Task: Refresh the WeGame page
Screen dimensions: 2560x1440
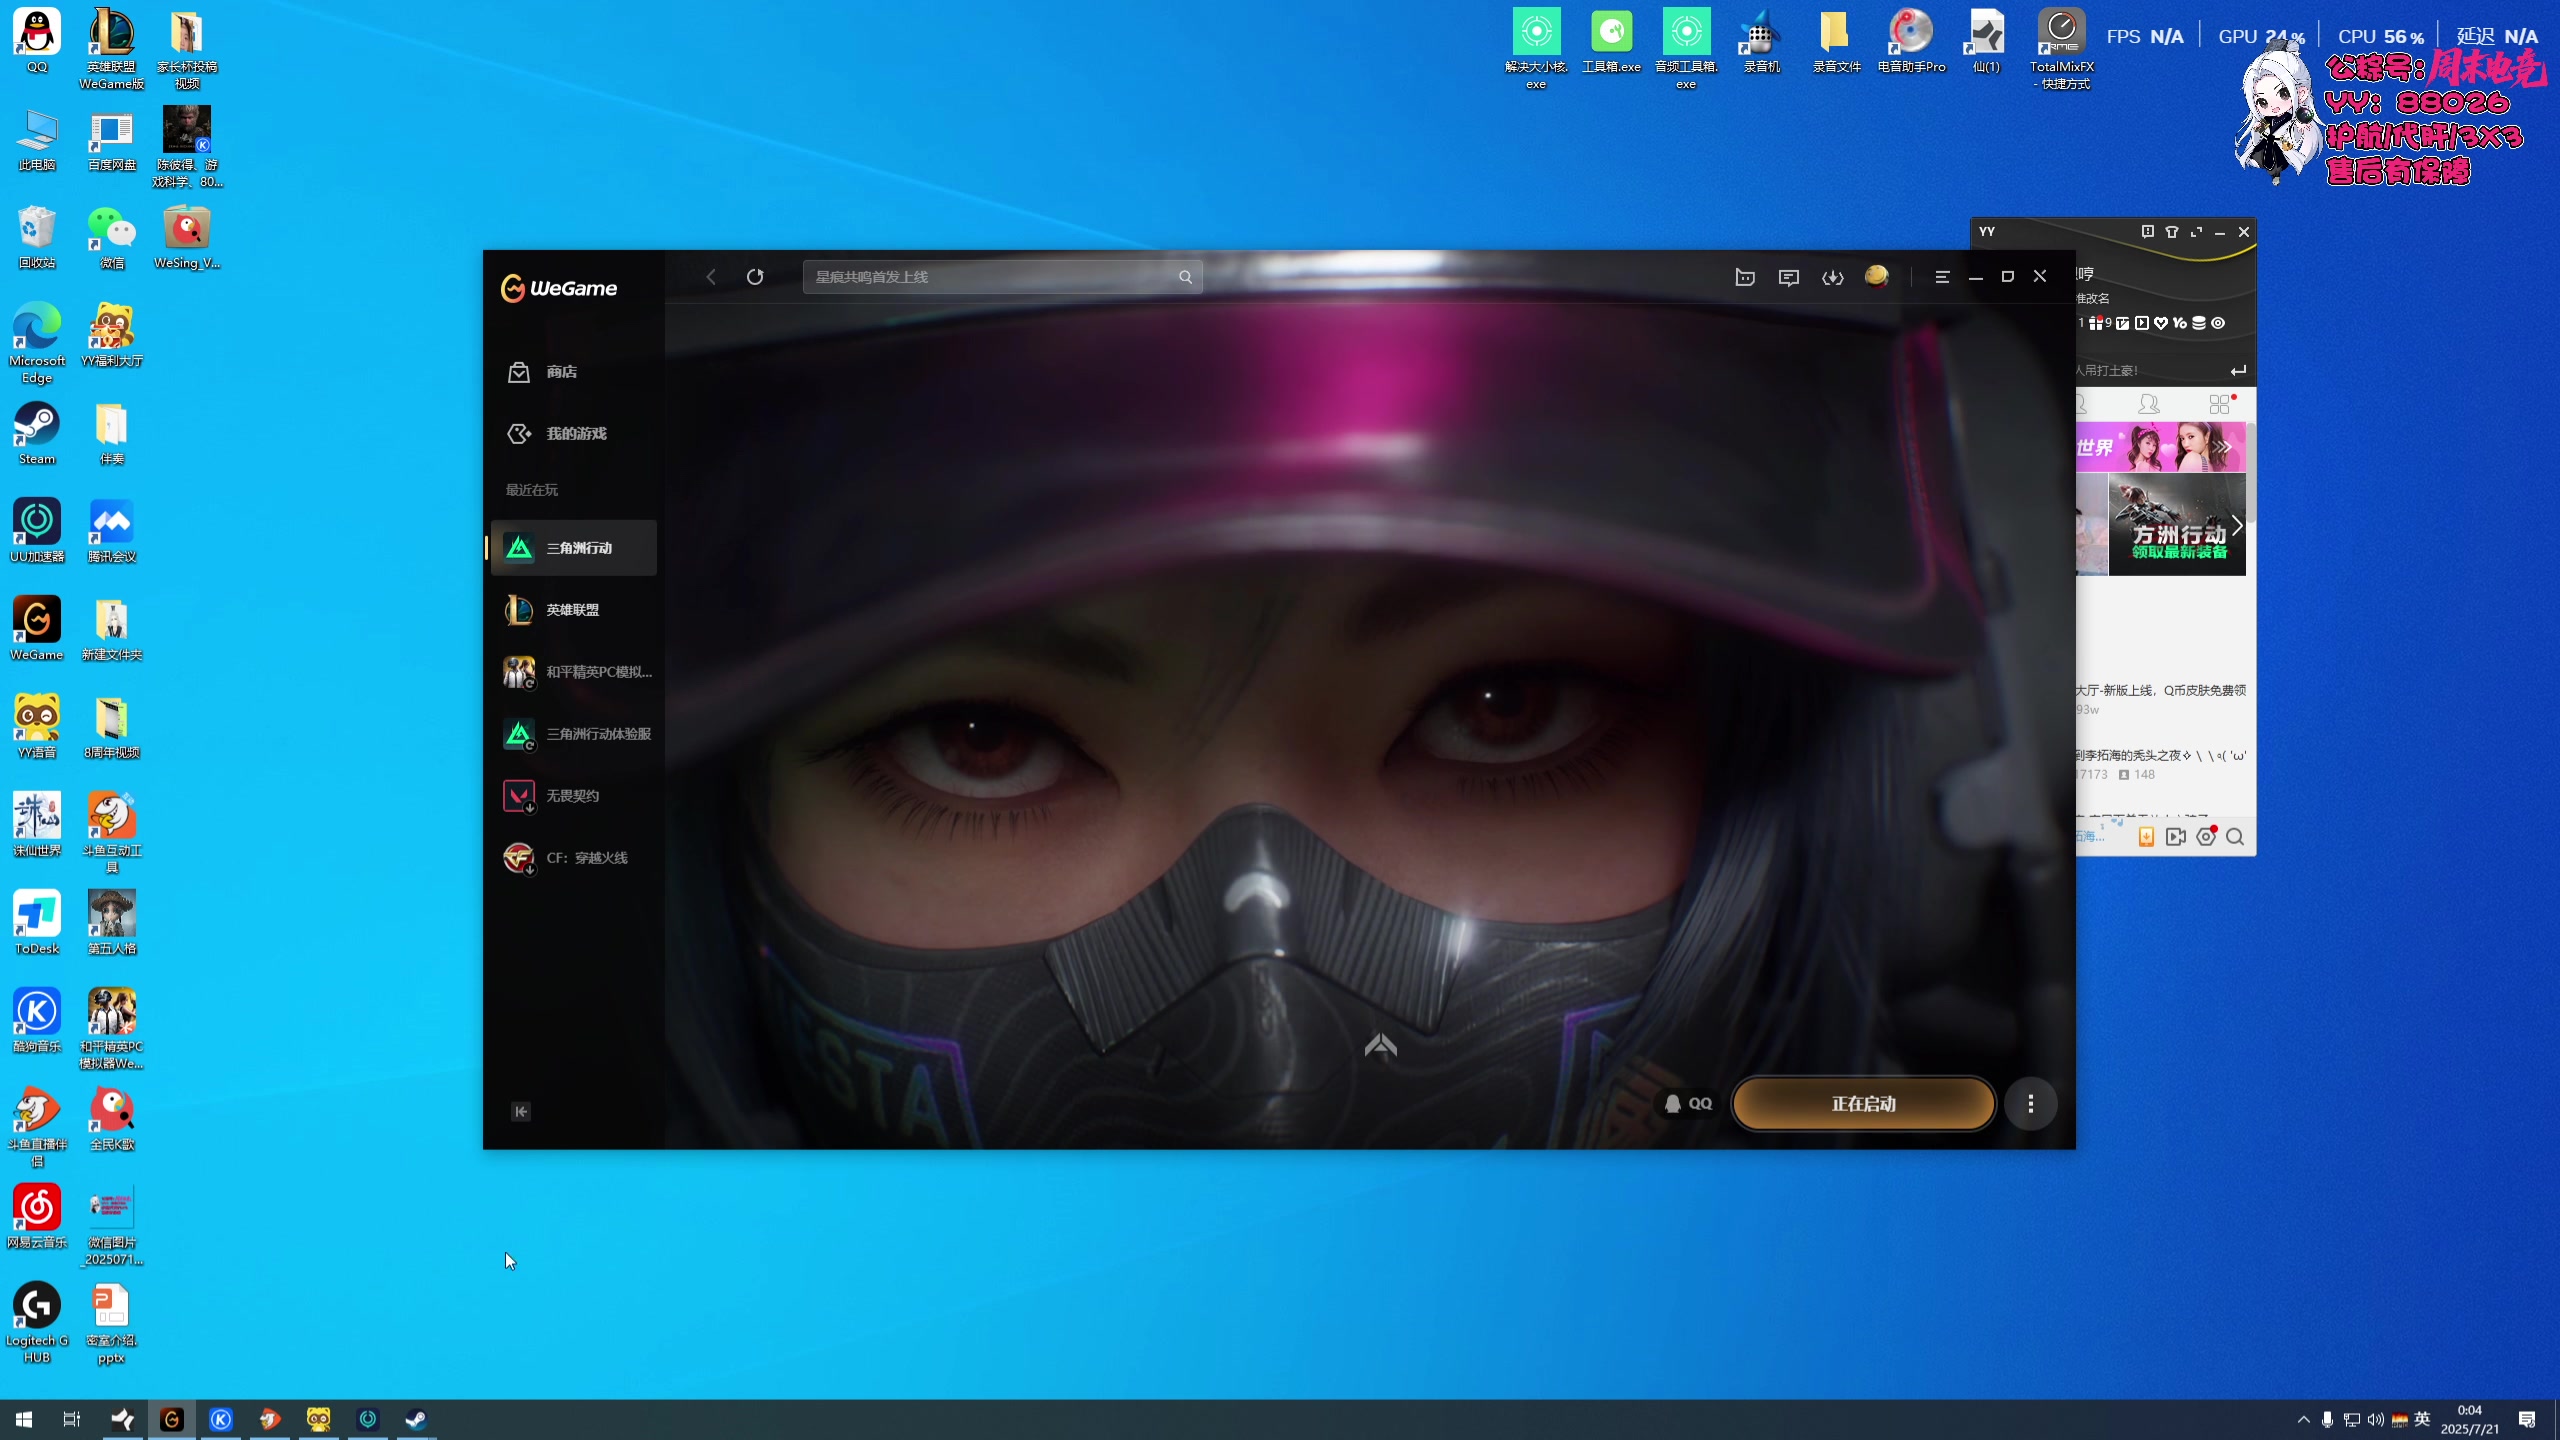Action: point(755,277)
